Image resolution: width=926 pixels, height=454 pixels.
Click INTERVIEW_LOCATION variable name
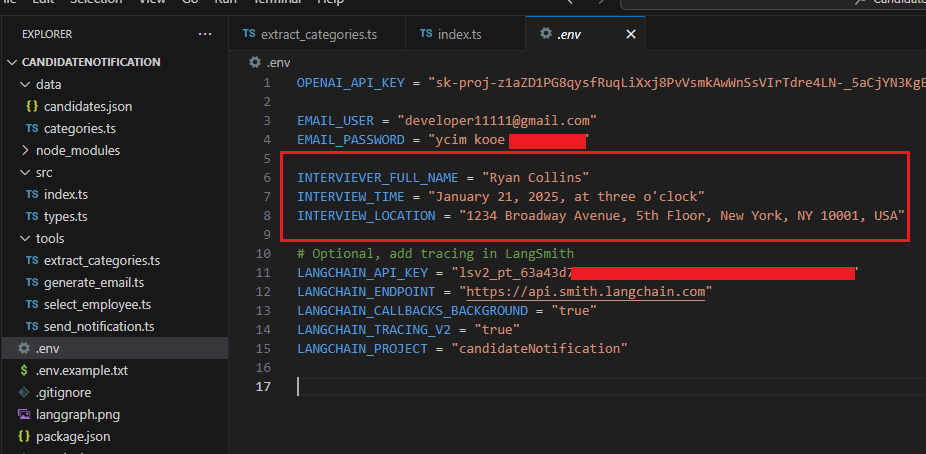click(x=366, y=215)
